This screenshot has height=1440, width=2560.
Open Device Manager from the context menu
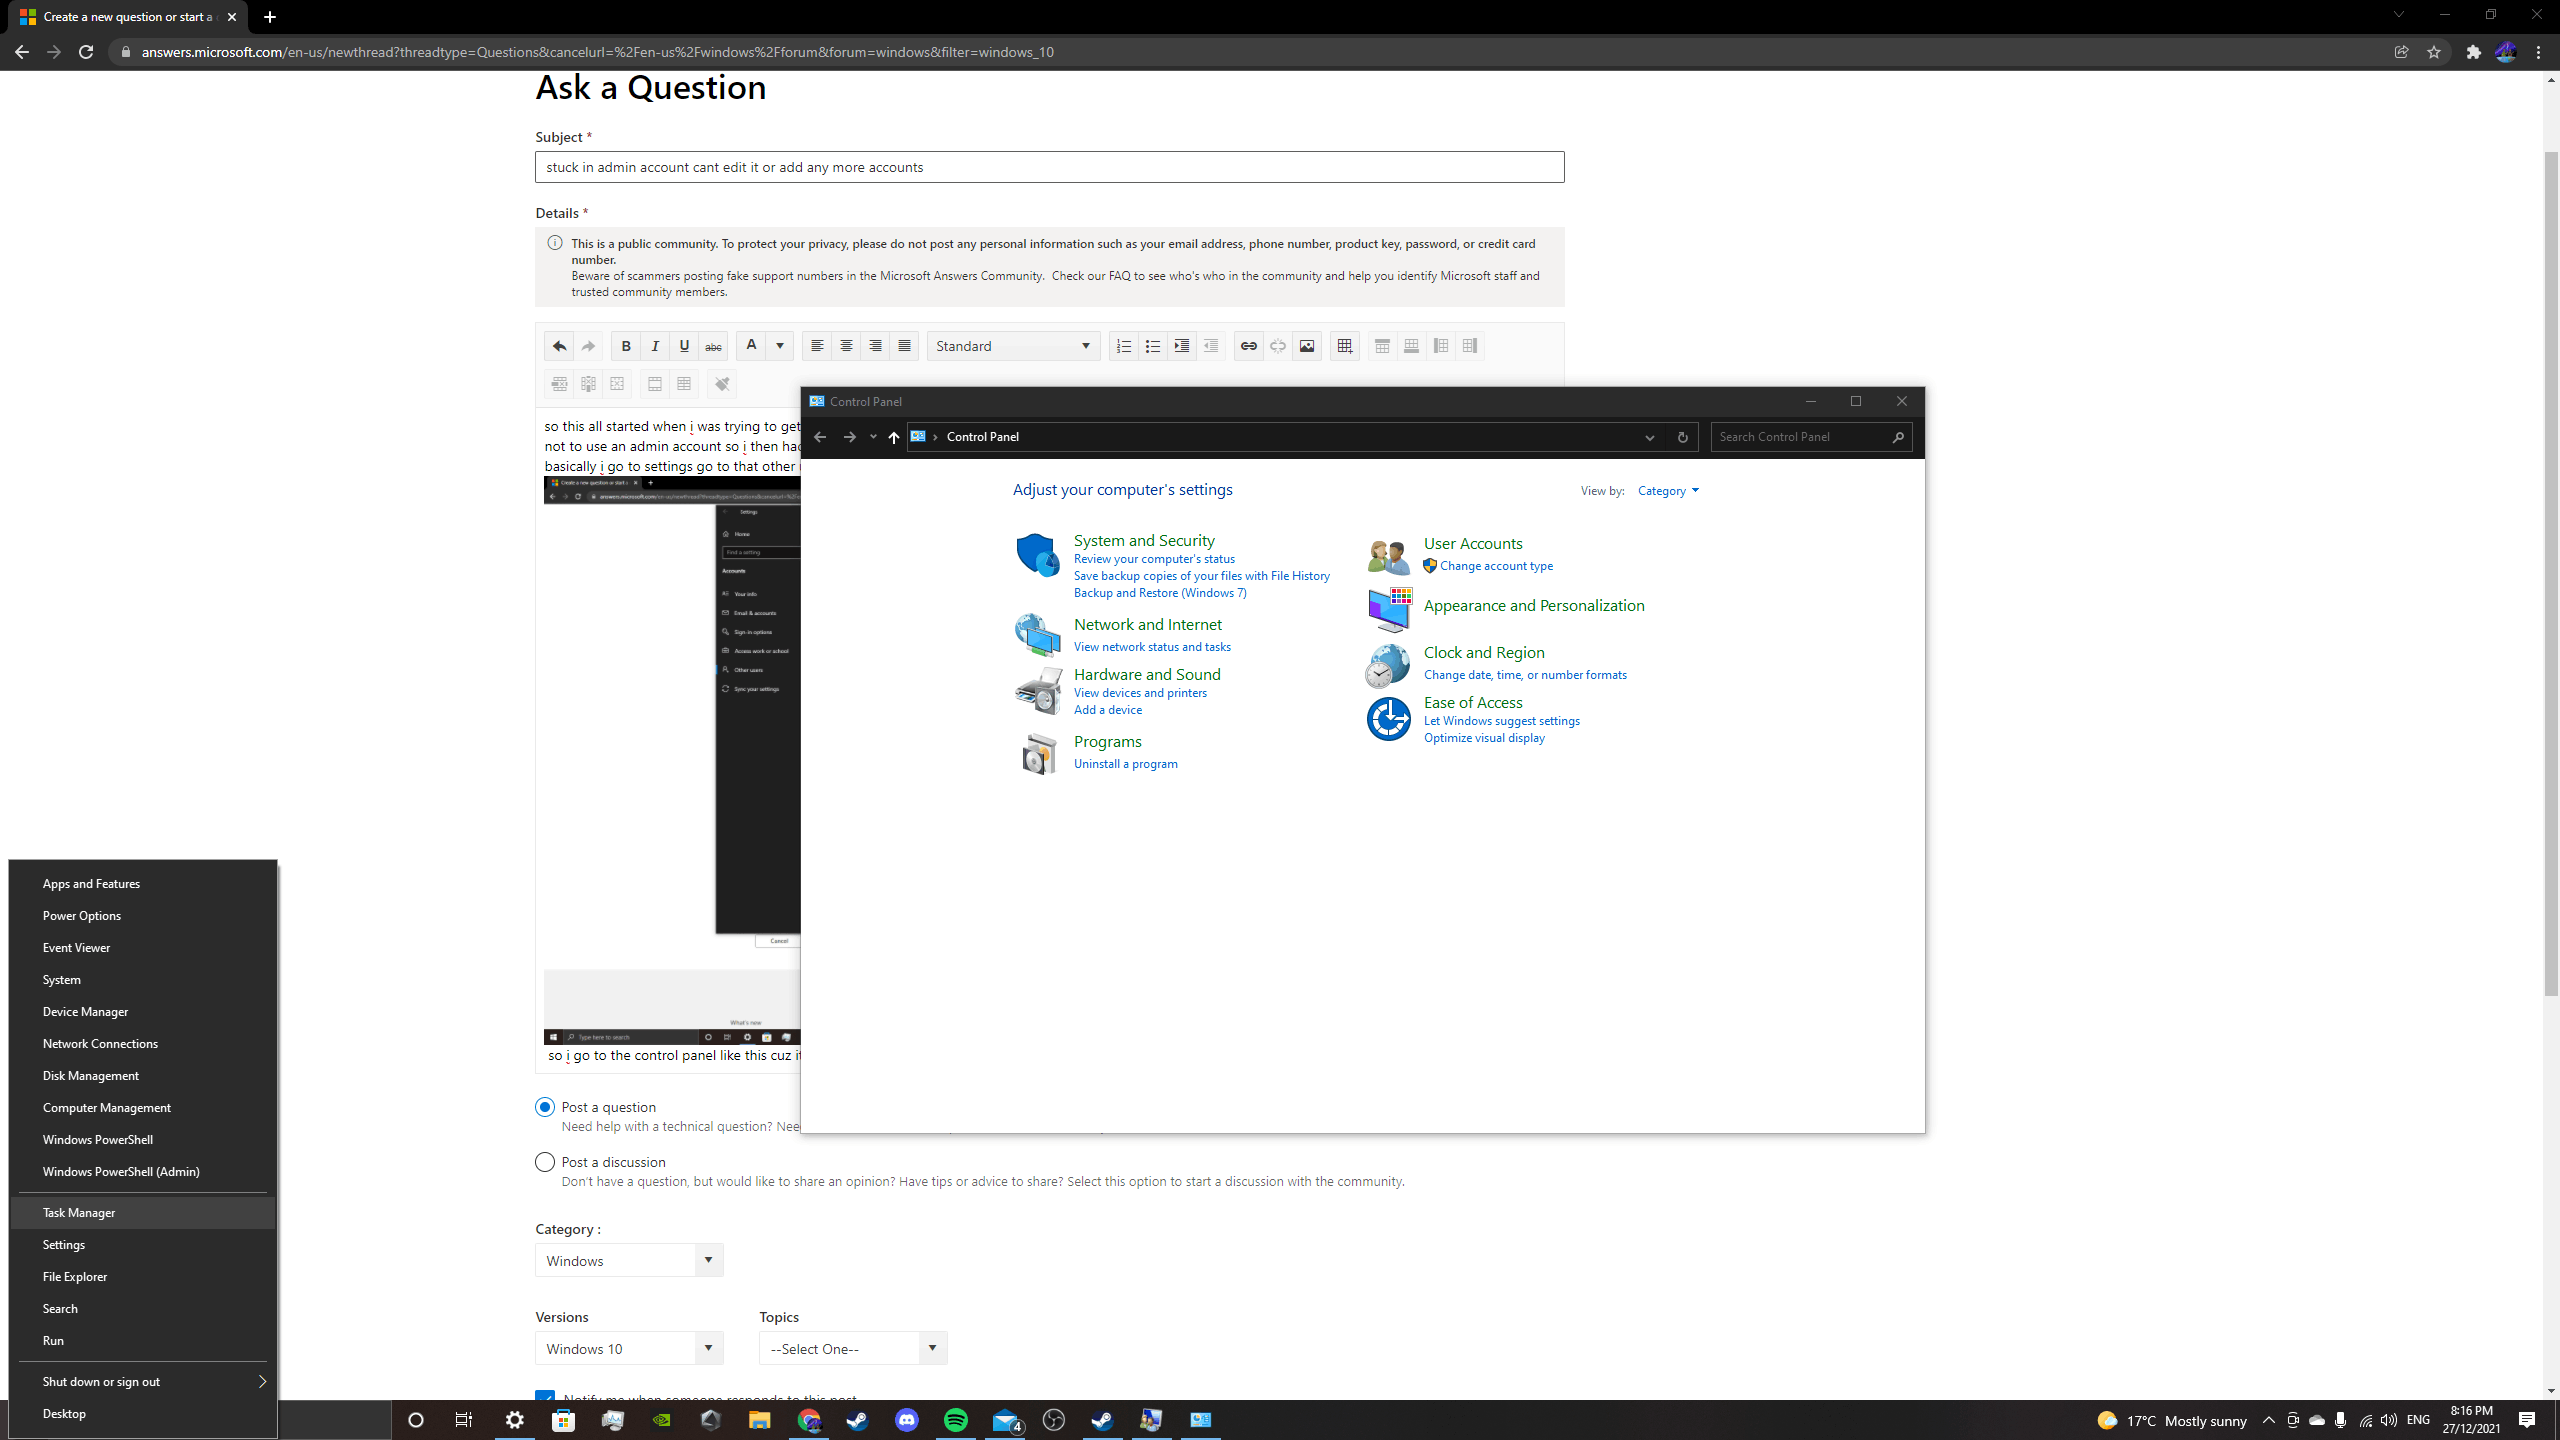click(143, 1011)
